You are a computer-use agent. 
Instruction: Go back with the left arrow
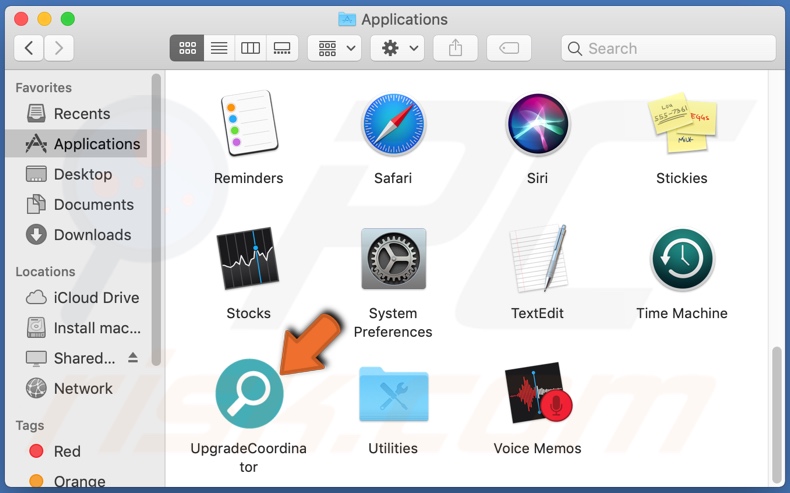(x=28, y=48)
